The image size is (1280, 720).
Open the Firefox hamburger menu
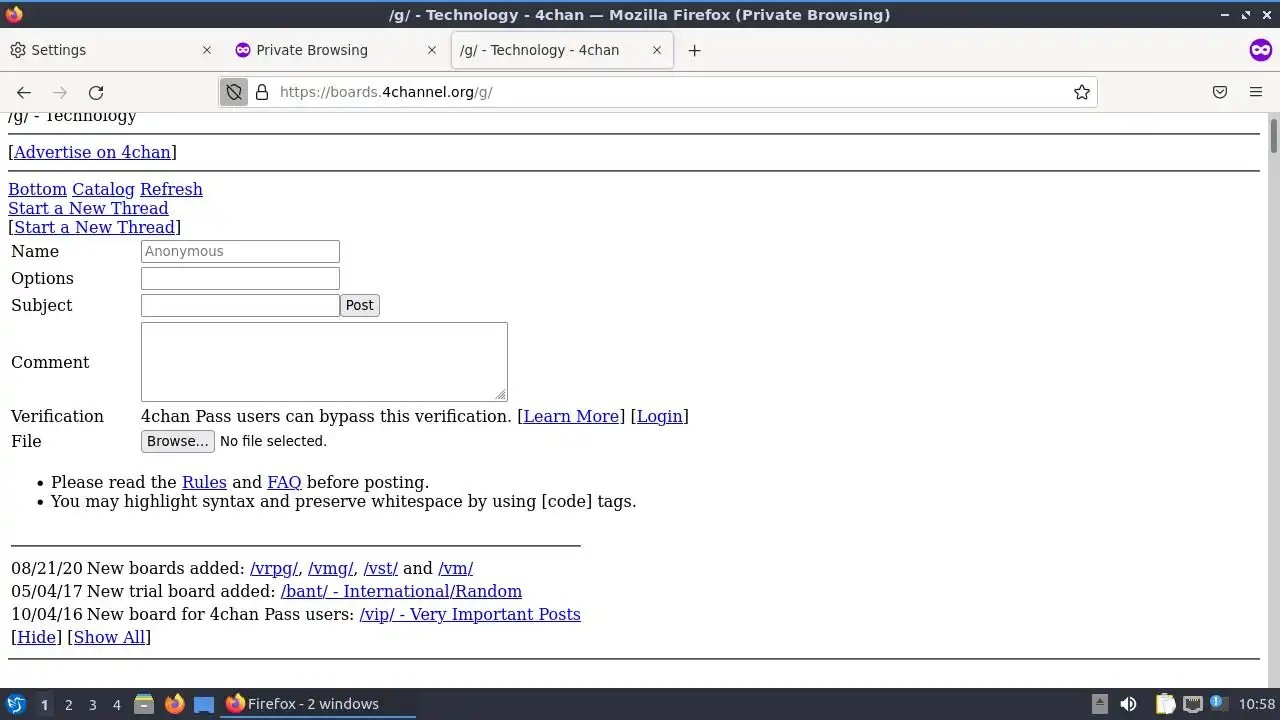tap(1256, 92)
